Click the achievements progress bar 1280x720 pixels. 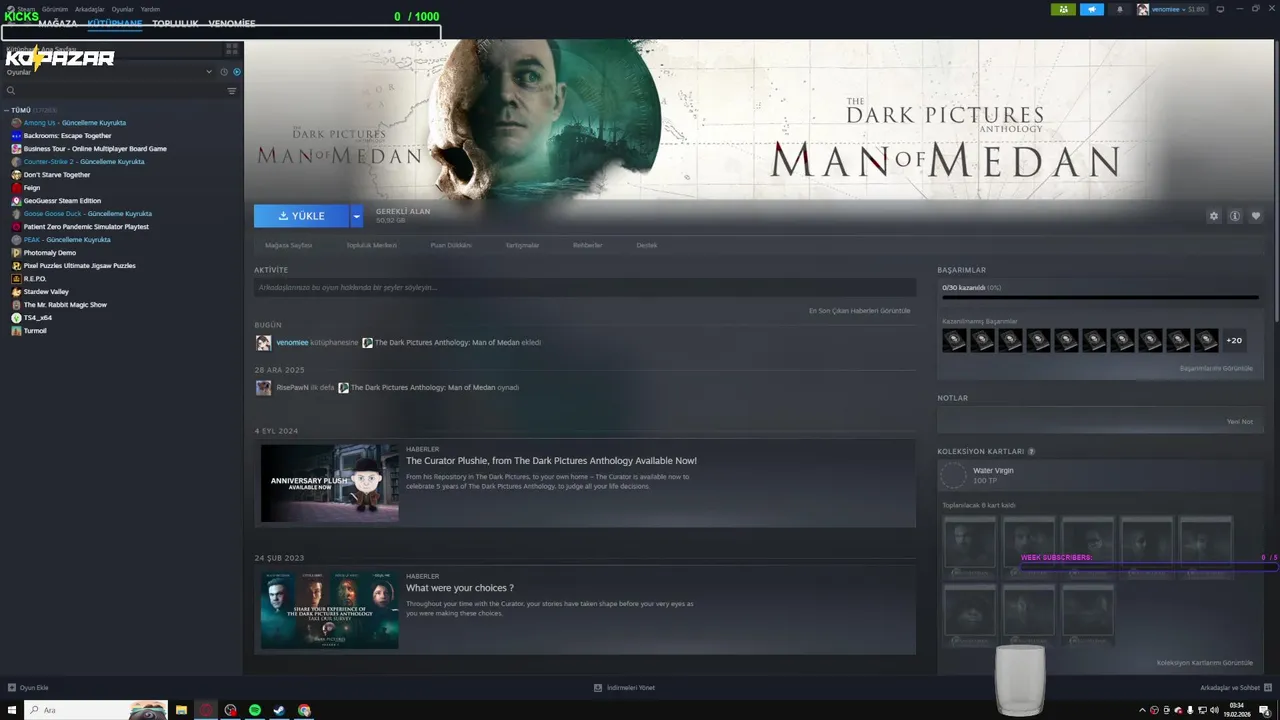[1100, 297]
